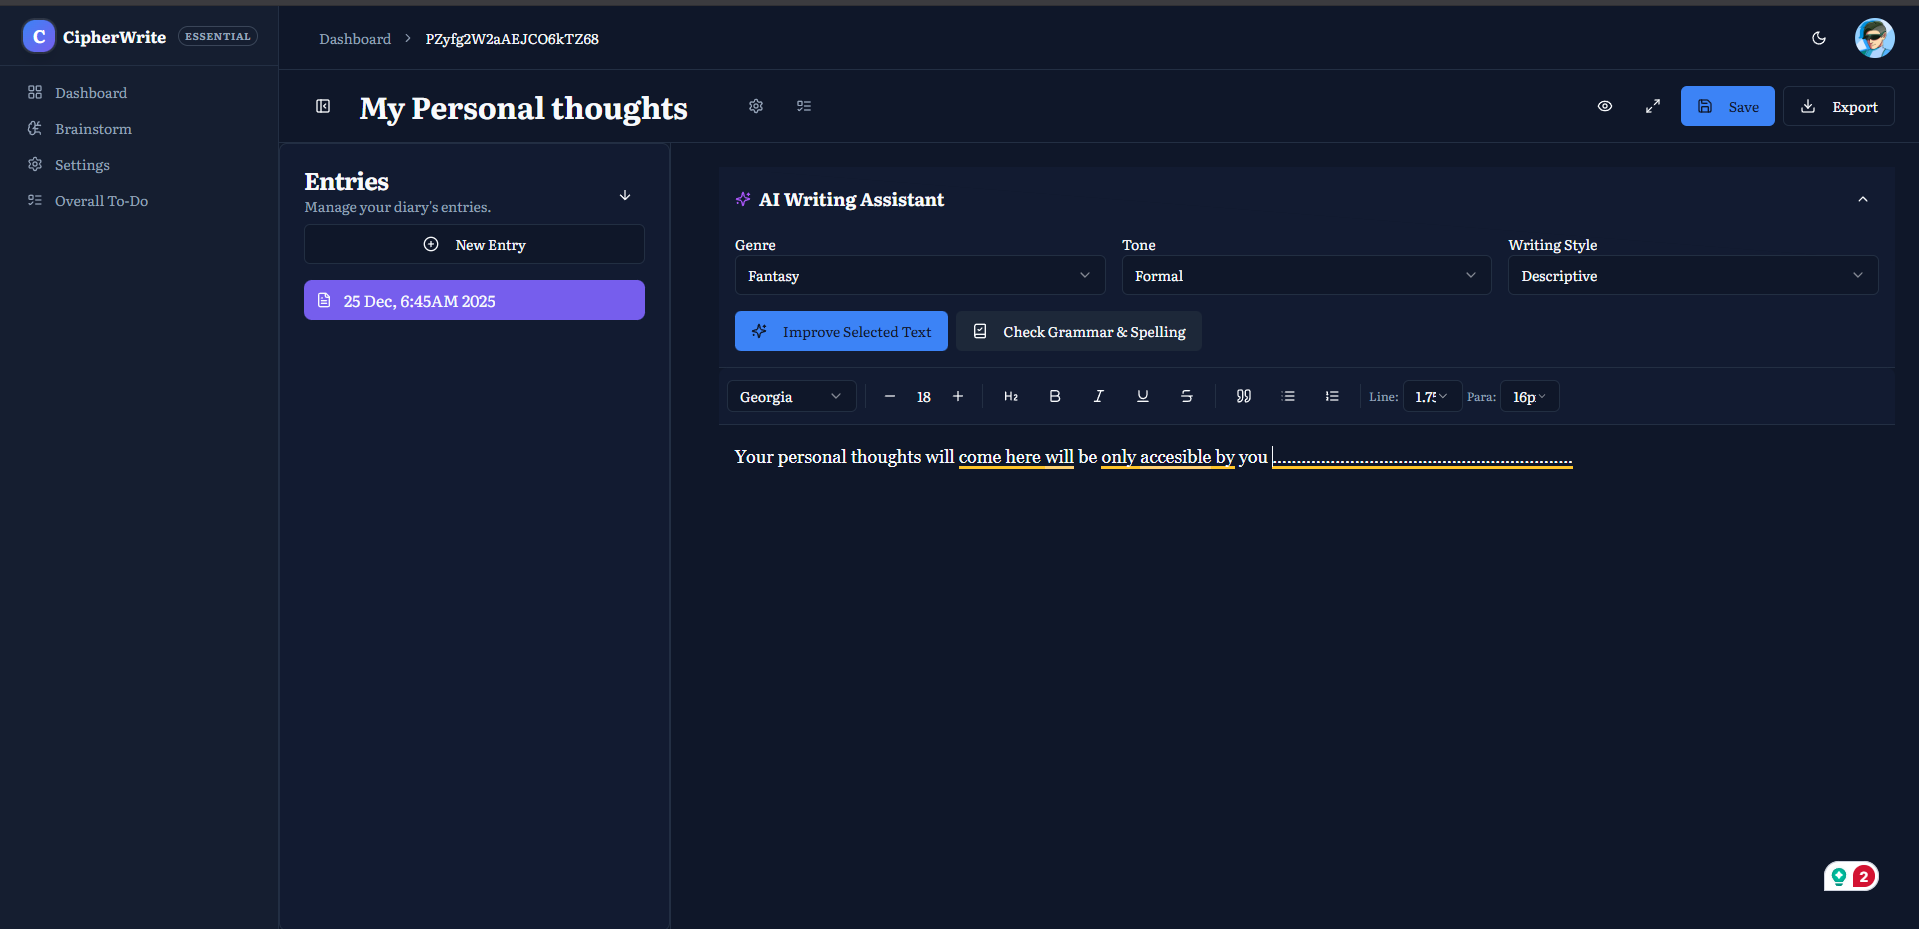
Task: Insert a blockquote using the quote icon
Action: pyautogui.click(x=1243, y=396)
